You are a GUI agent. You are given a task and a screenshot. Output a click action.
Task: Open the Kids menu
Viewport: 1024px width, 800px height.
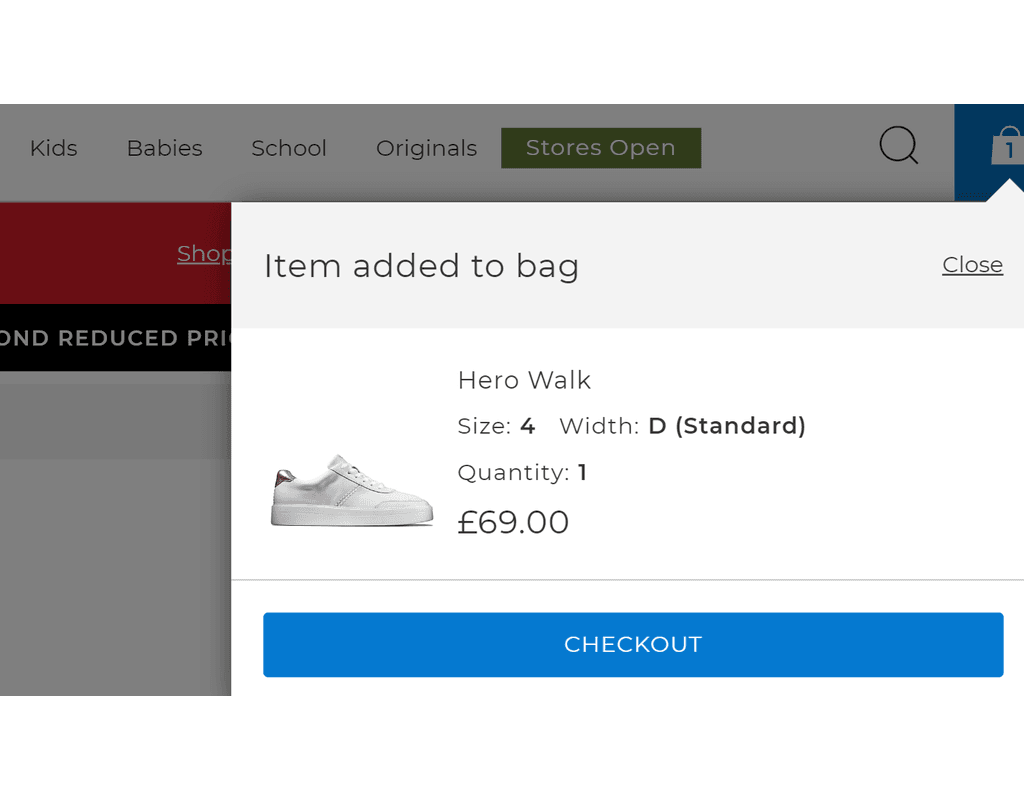click(54, 148)
